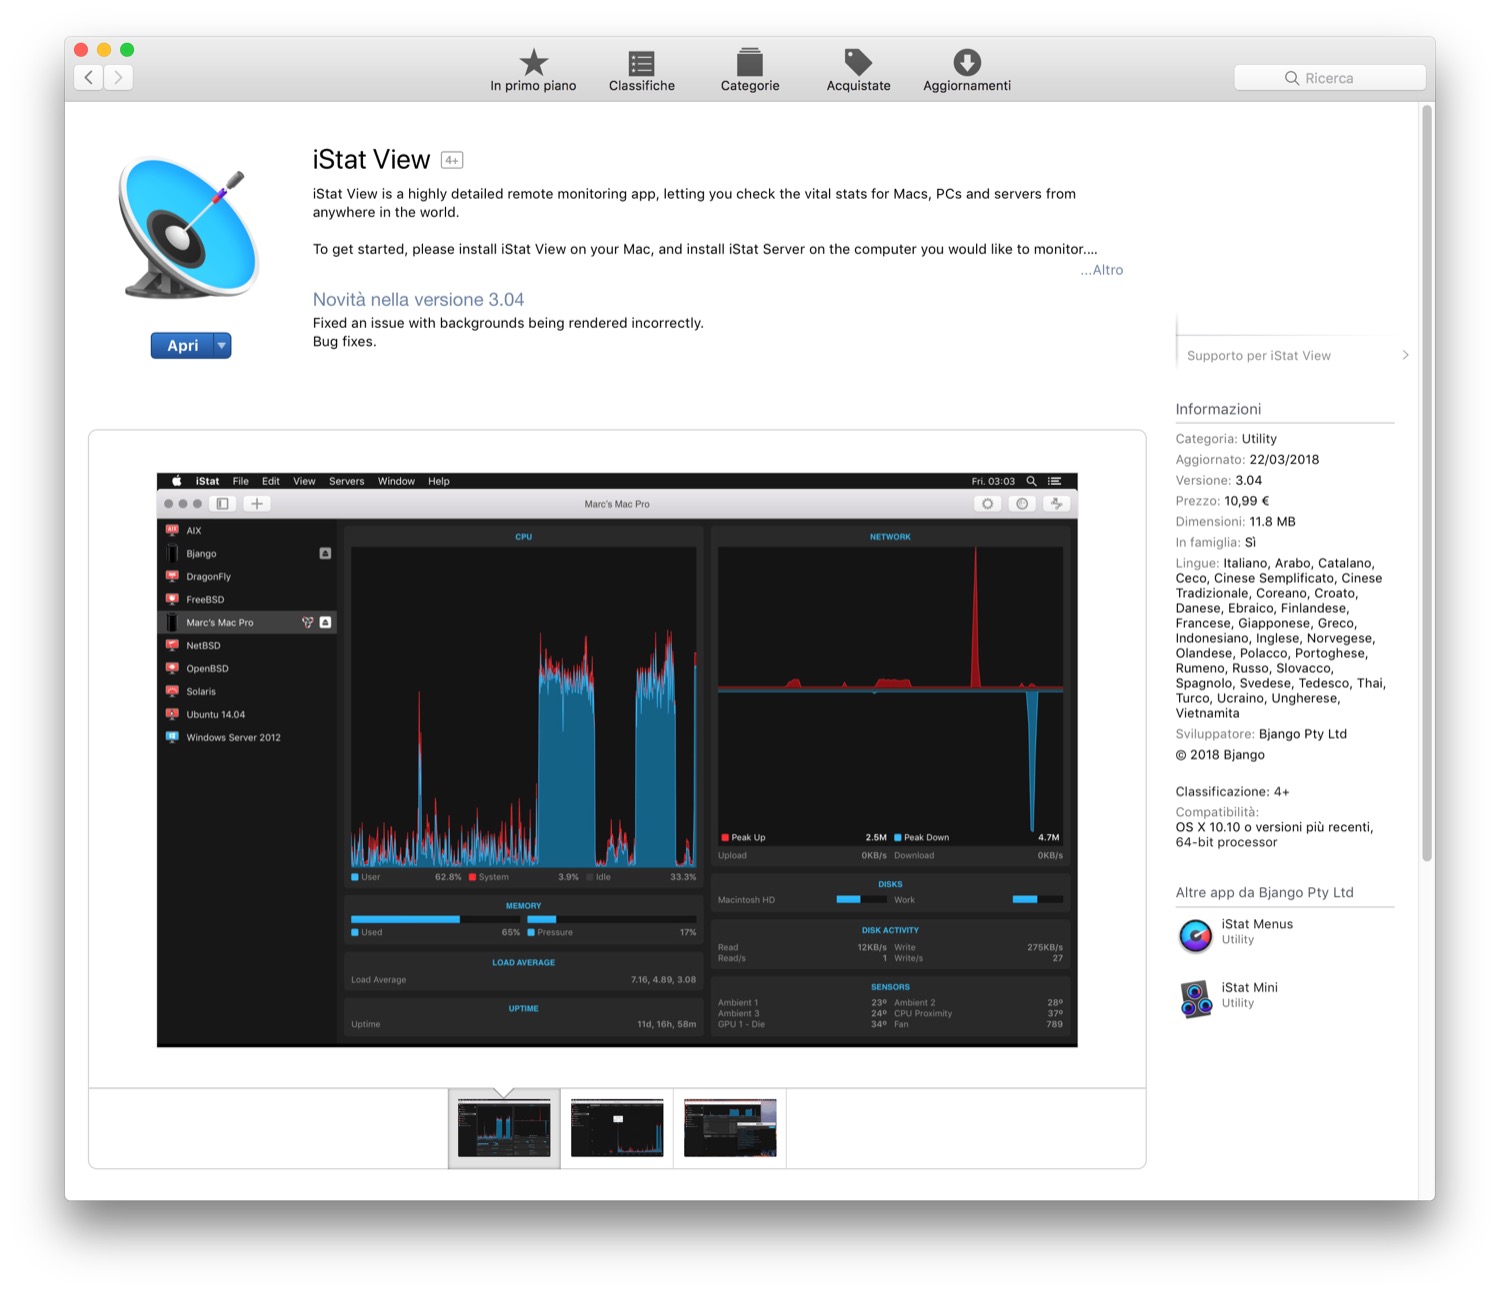
Task: Select the first screenshot thumbnail
Action: point(504,1128)
